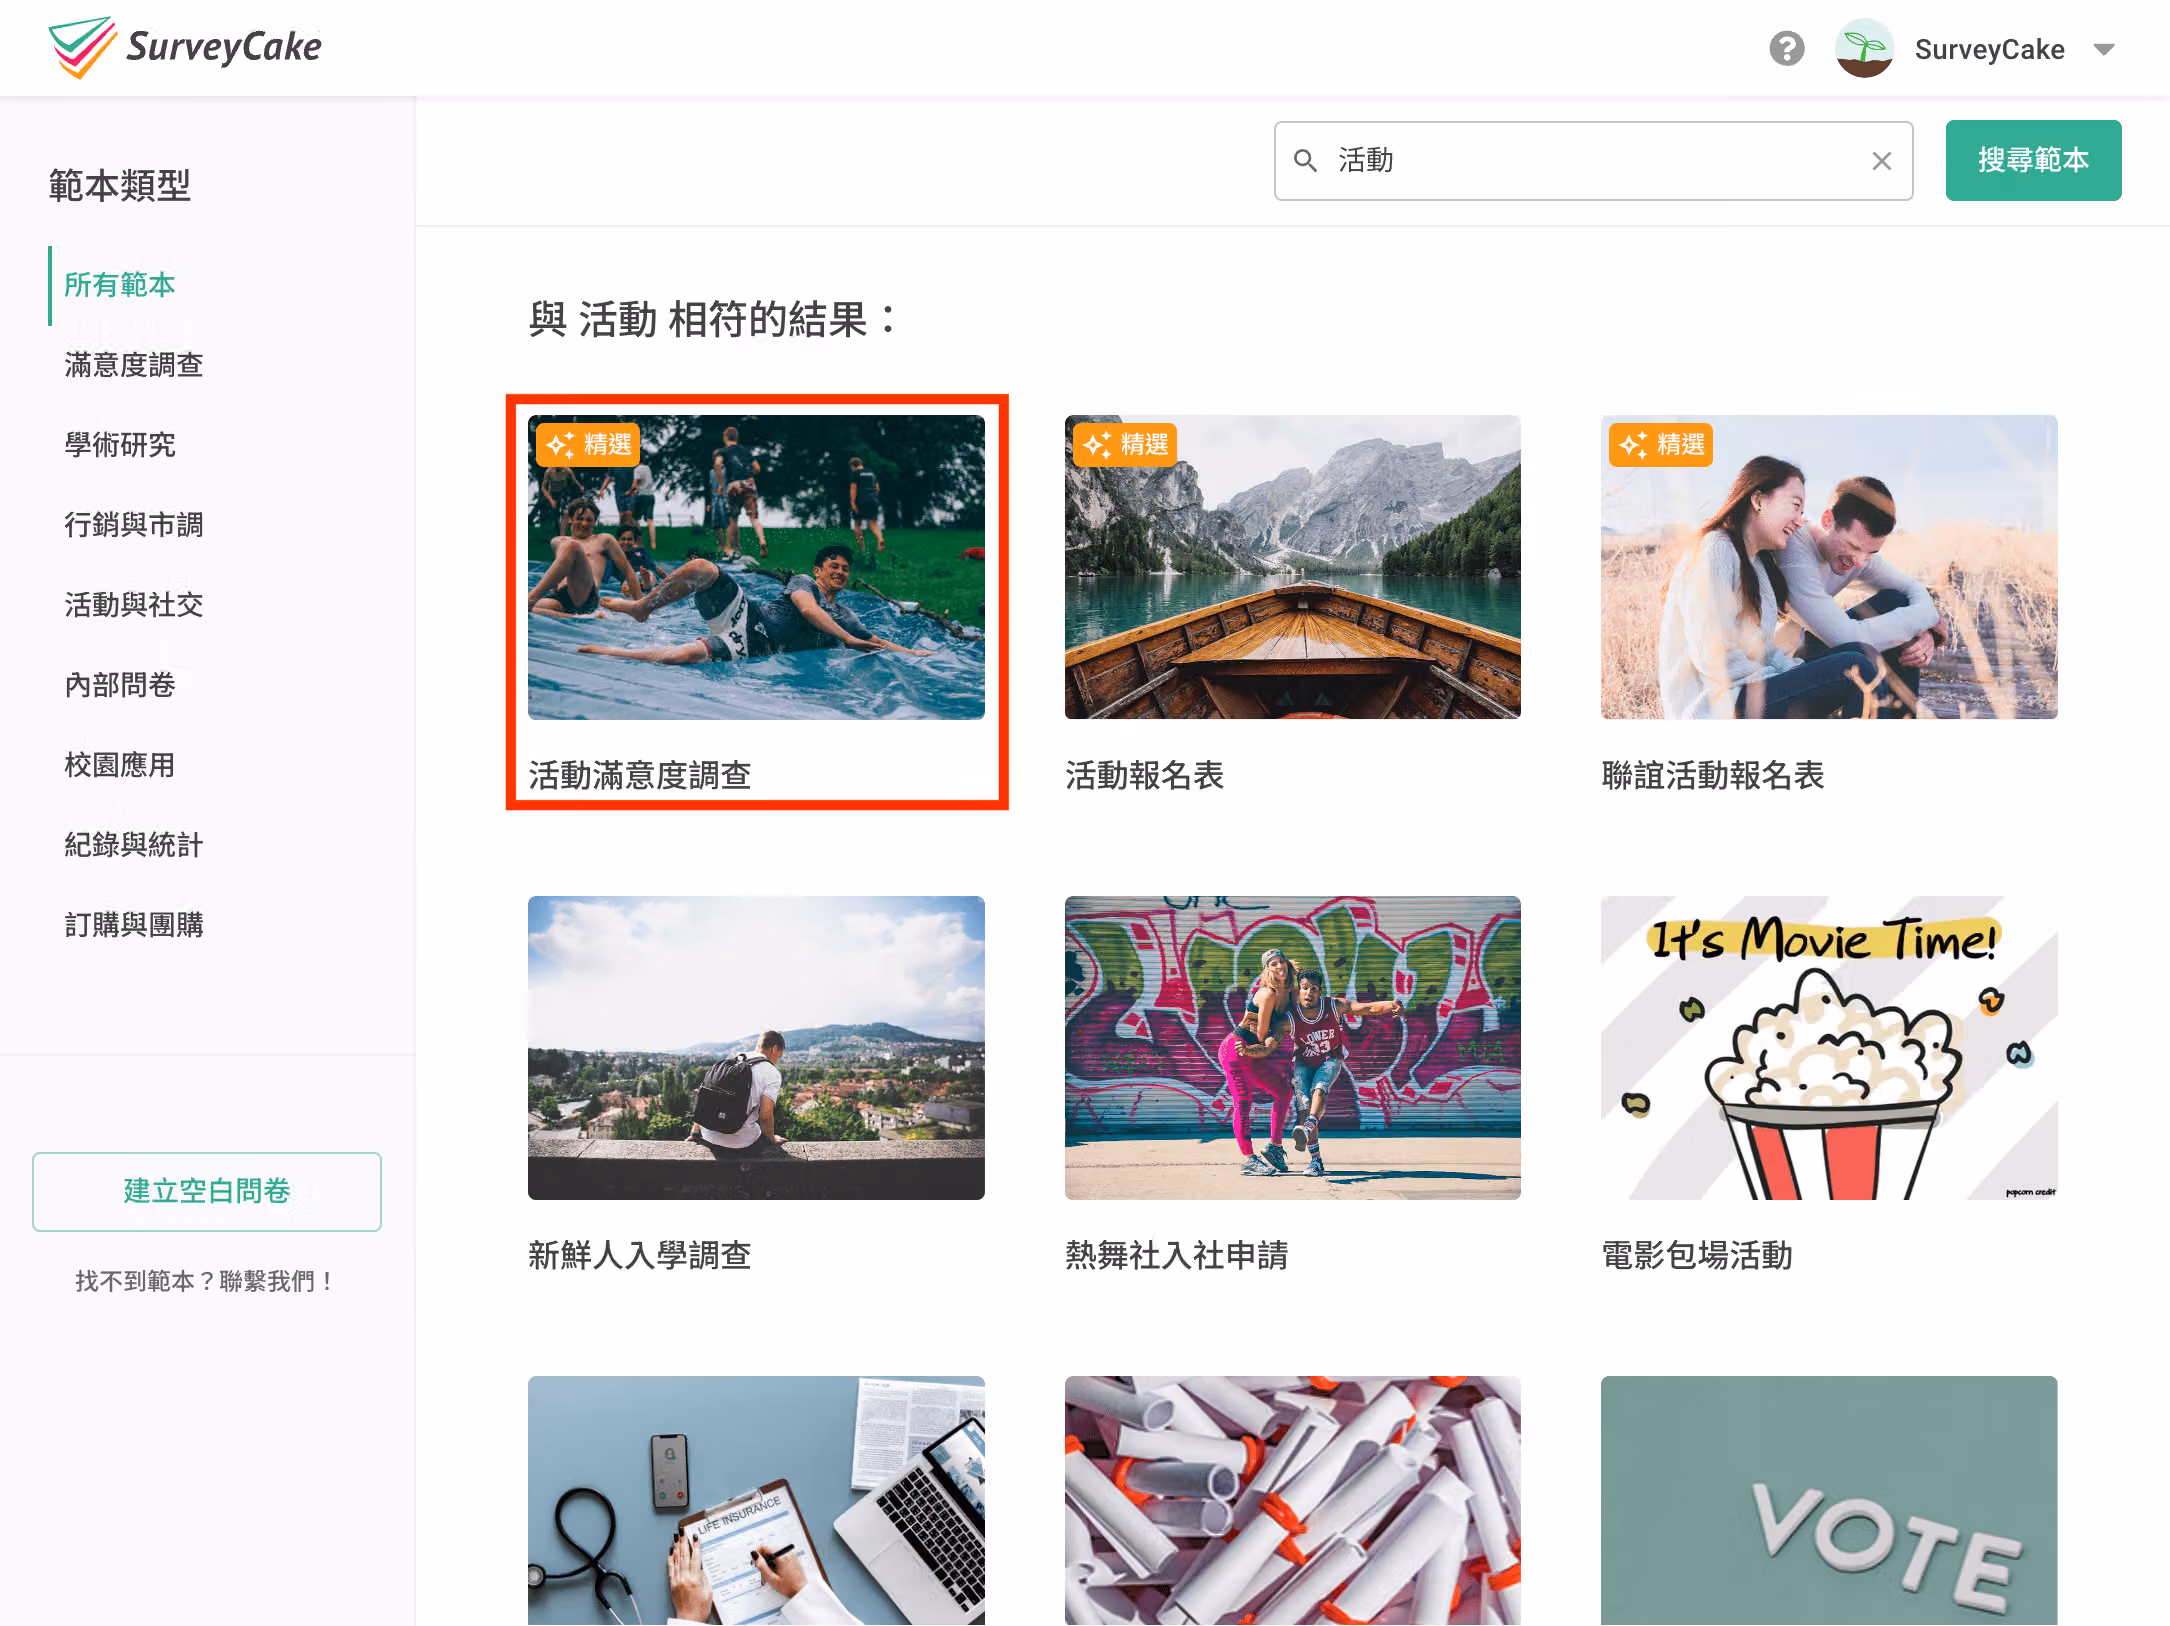Focus the template search input field
Image resolution: width=2170 pixels, height=1626 pixels.
click(1593, 161)
